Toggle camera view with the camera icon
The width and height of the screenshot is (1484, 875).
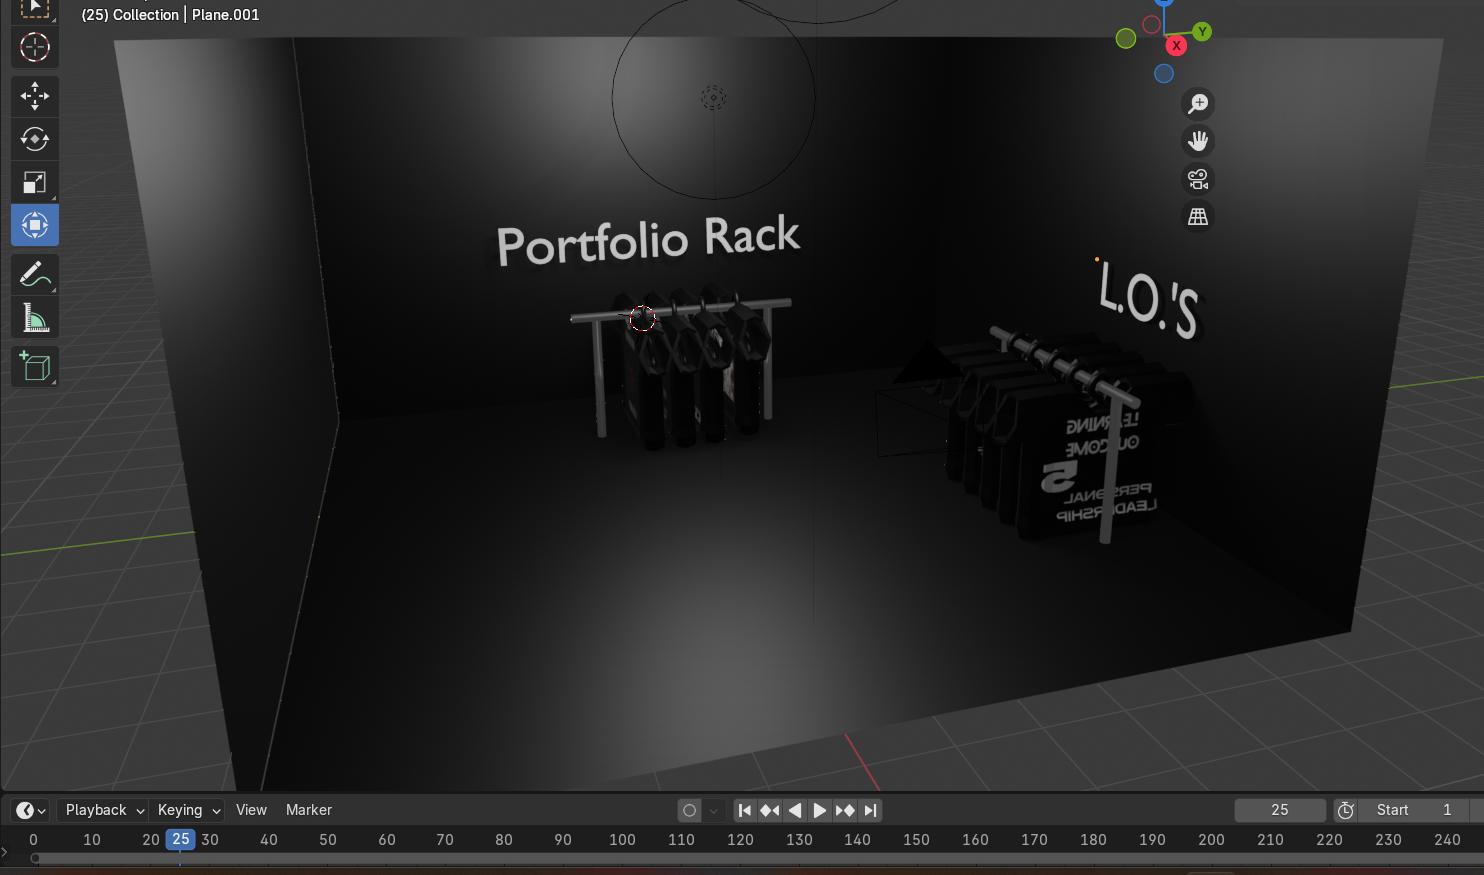1197,179
